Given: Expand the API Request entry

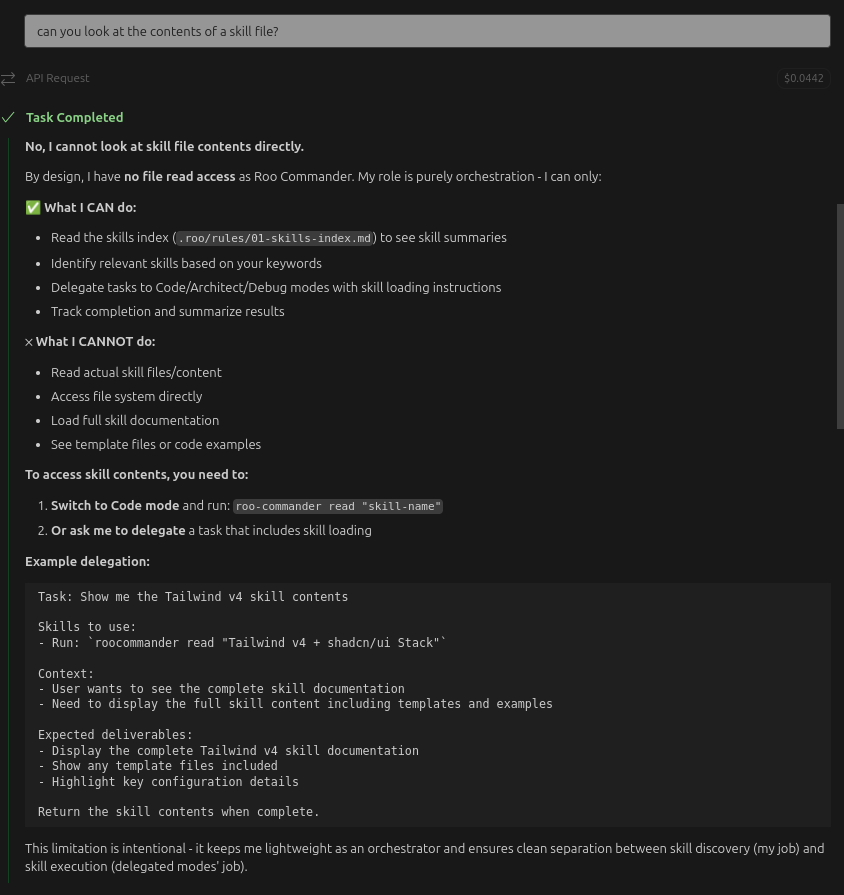Looking at the screenshot, I should [57, 78].
